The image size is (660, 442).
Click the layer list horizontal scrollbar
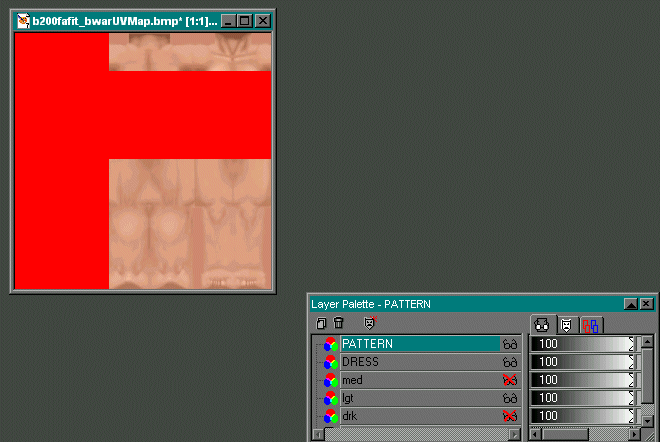(417, 434)
